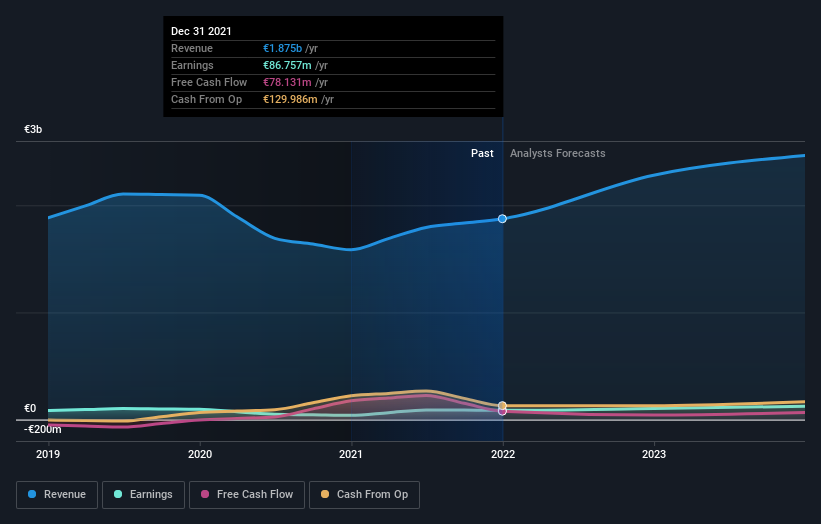Click the 2019 axis label
The width and height of the screenshot is (821, 524).
pos(48,454)
